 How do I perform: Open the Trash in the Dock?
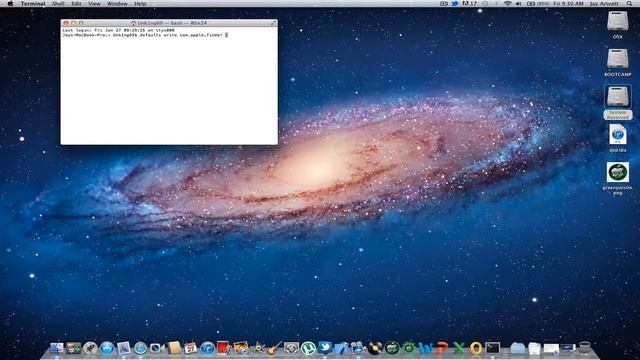coord(584,348)
